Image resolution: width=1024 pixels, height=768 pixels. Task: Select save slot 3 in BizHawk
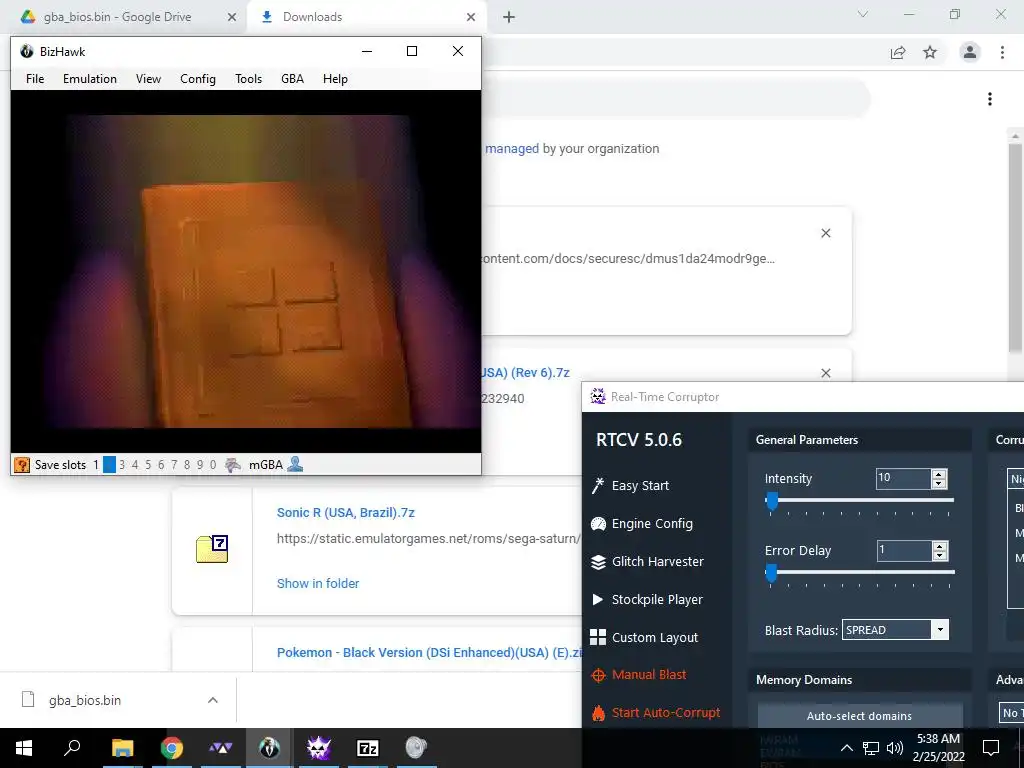122,465
